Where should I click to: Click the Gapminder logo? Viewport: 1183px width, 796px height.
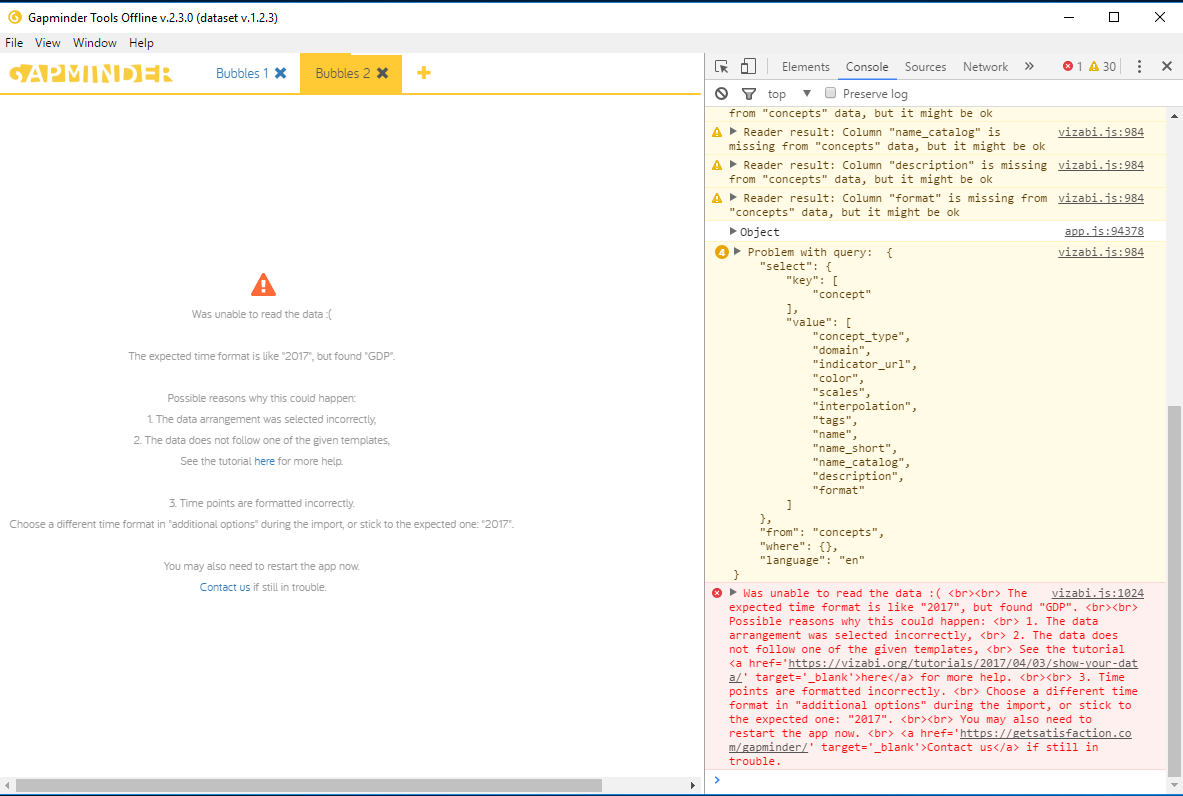coord(90,72)
